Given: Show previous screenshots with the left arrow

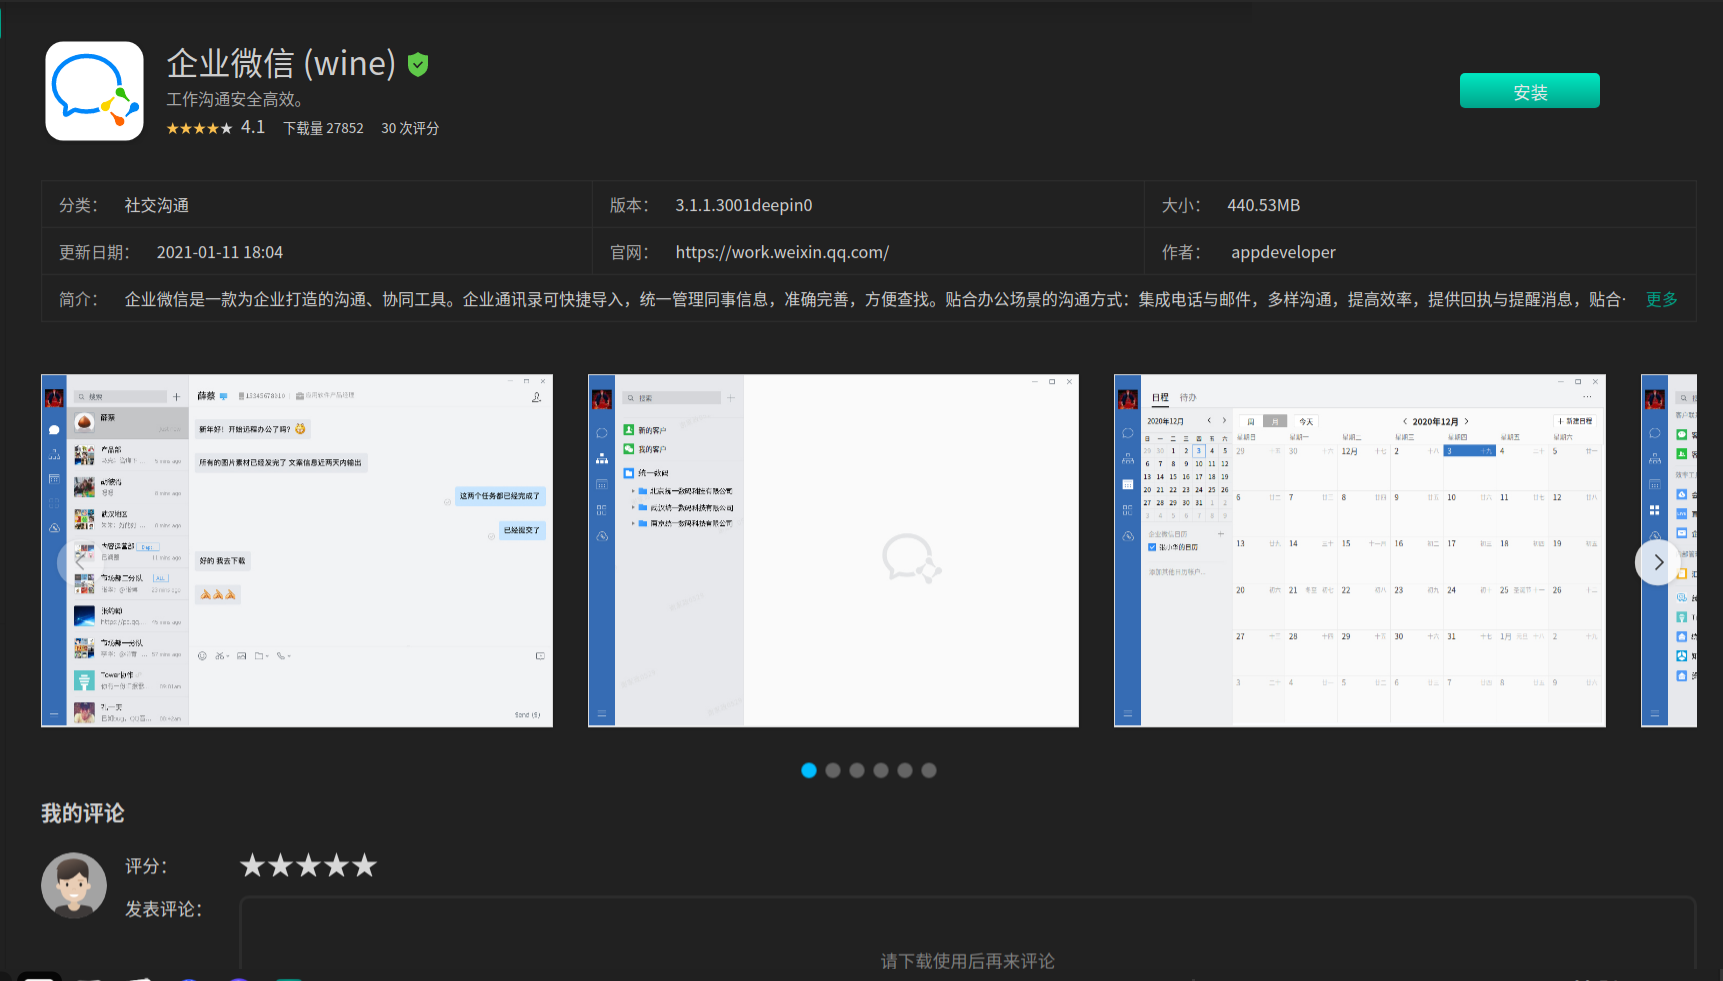Looking at the screenshot, I should (80, 562).
